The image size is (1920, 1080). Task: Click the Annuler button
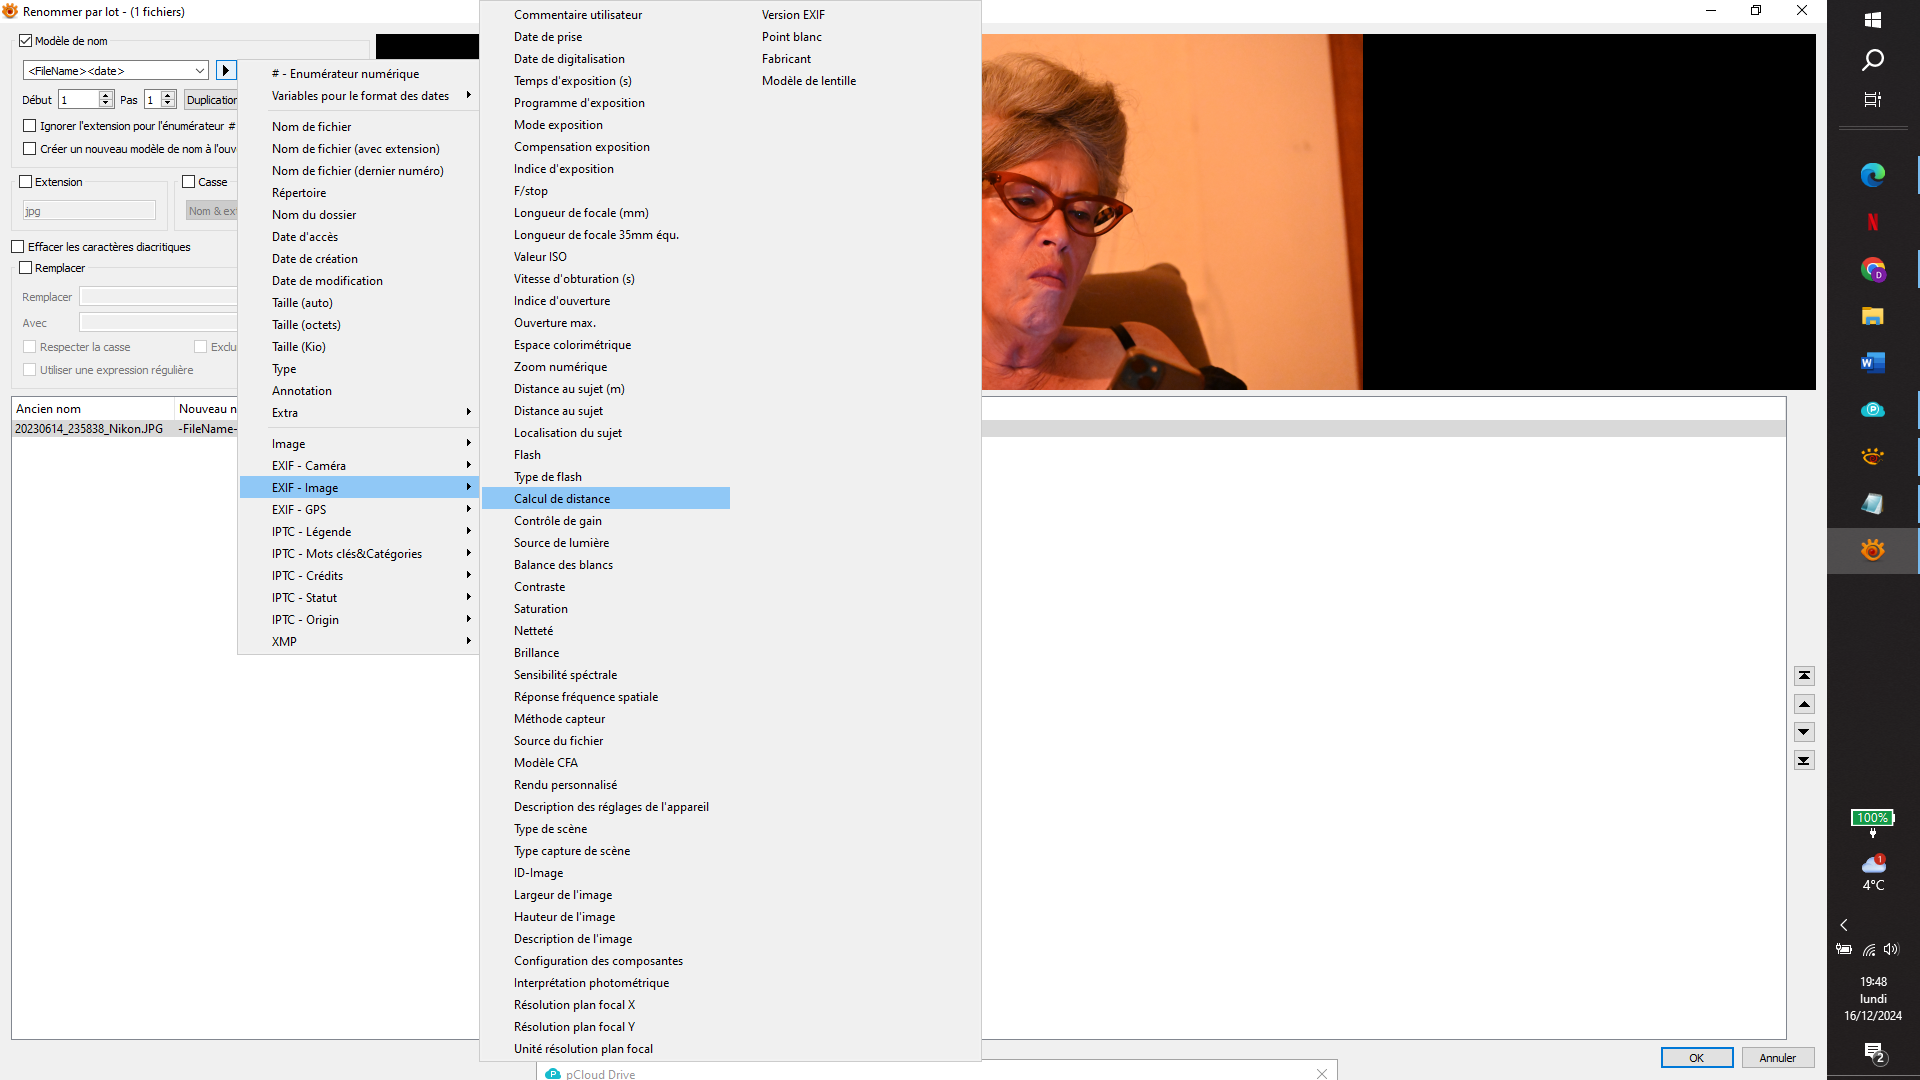click(x=1777, y=1058)
